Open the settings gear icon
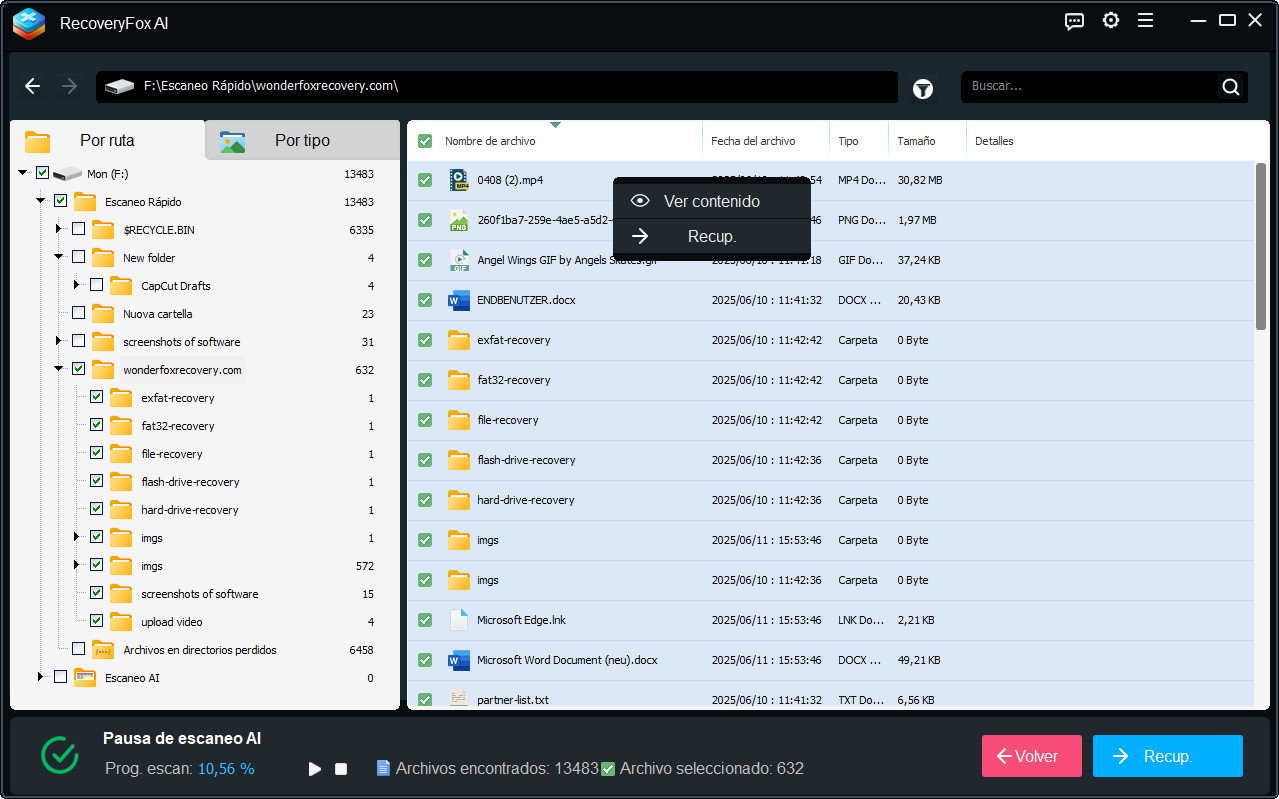The width and height of the screenshot is (1279, 799). (1110, 20)
